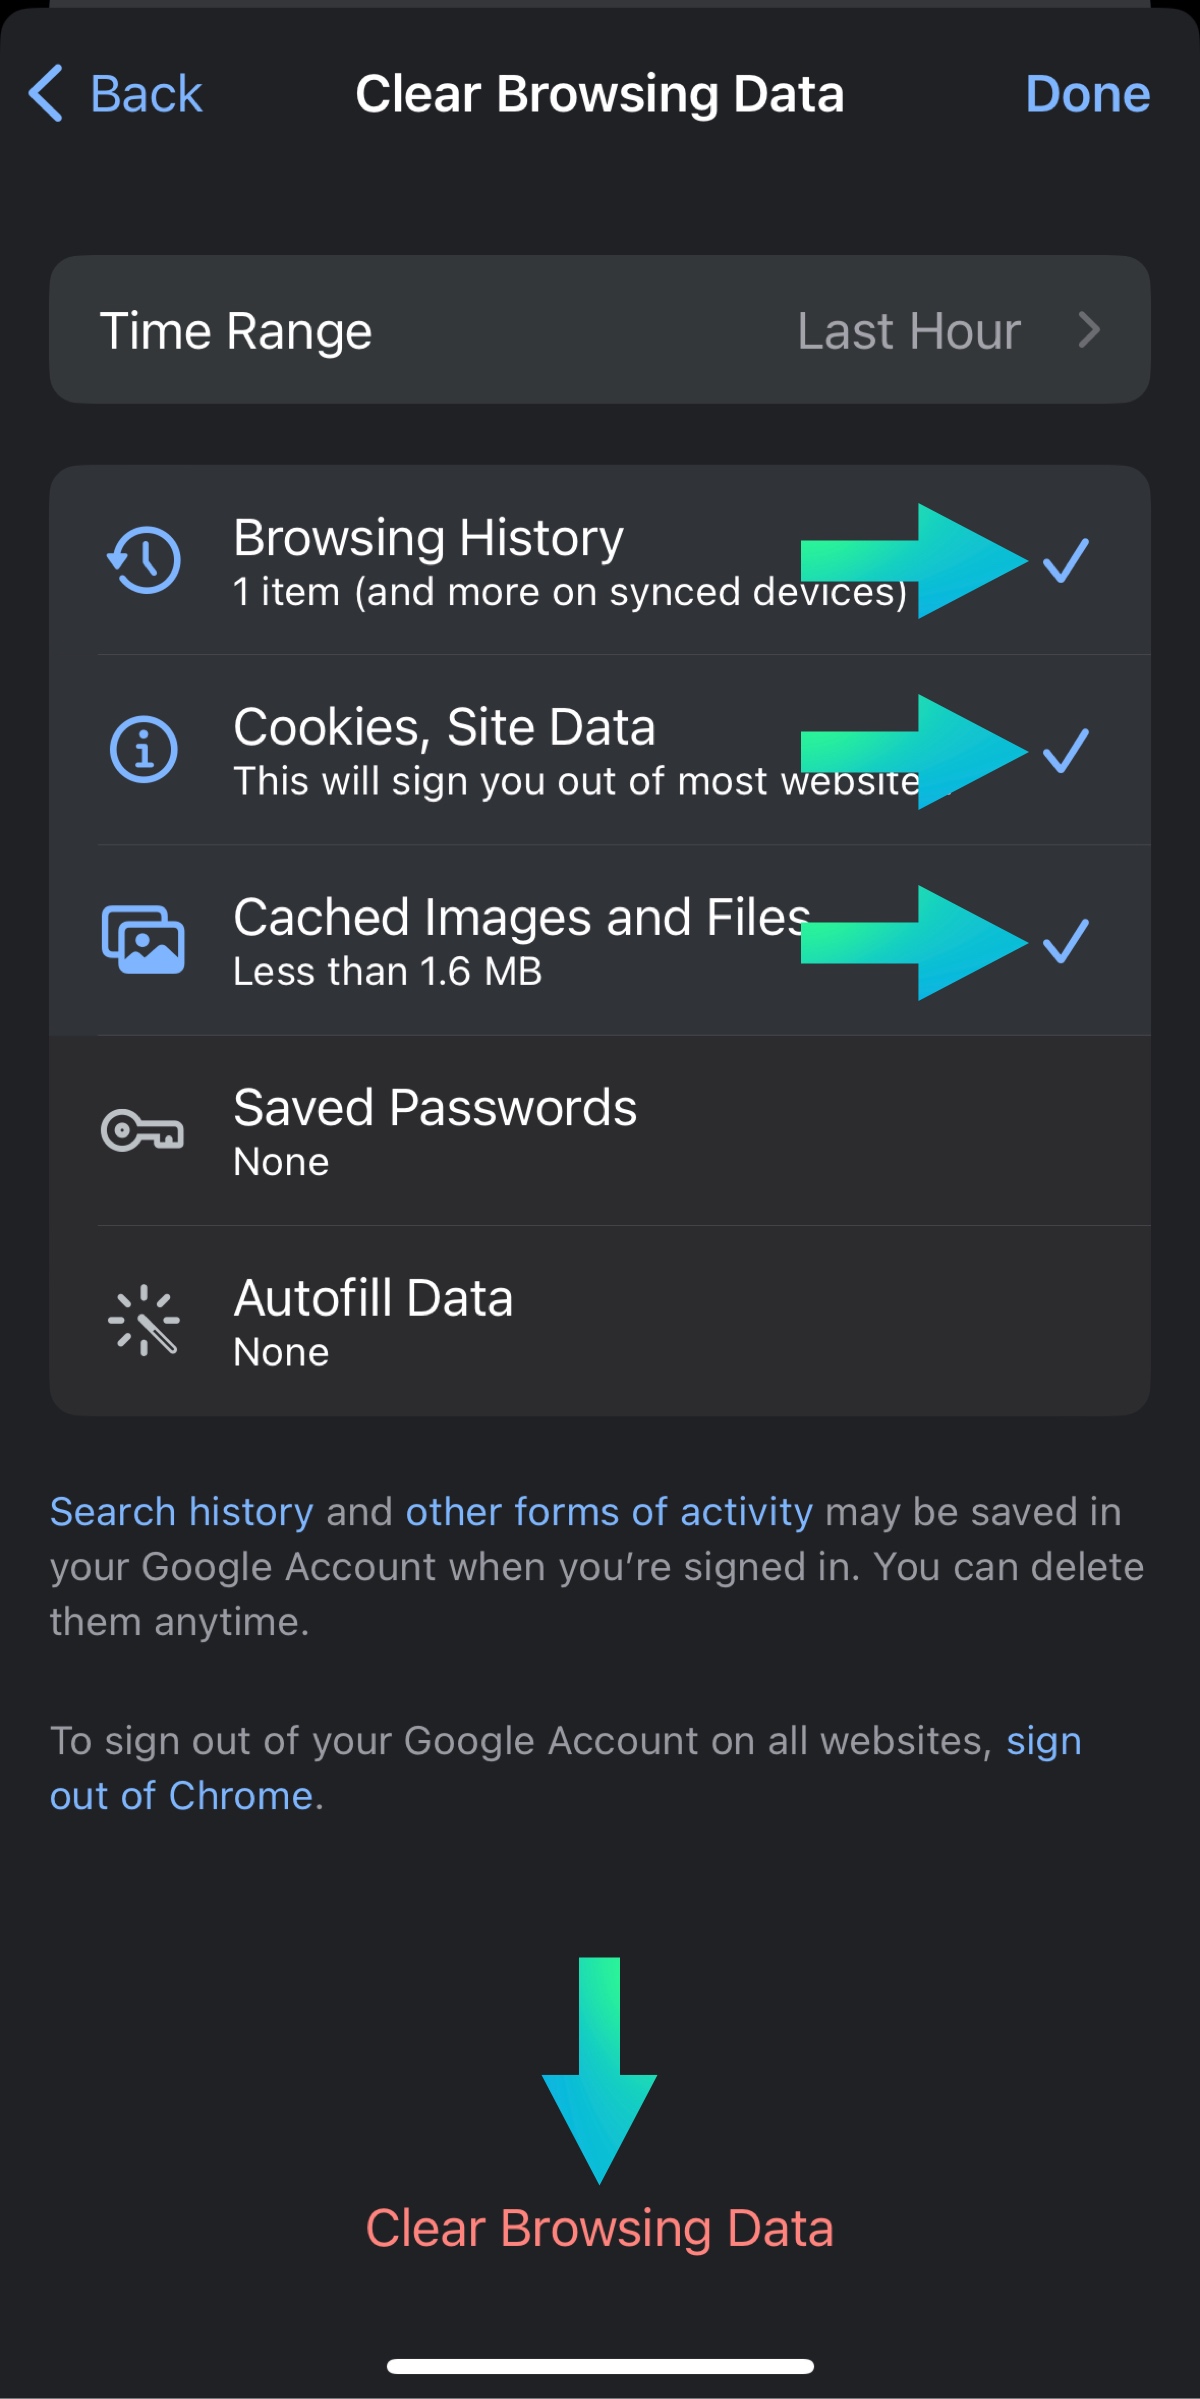Select the Saved Passwords row

click(600, 1131)
